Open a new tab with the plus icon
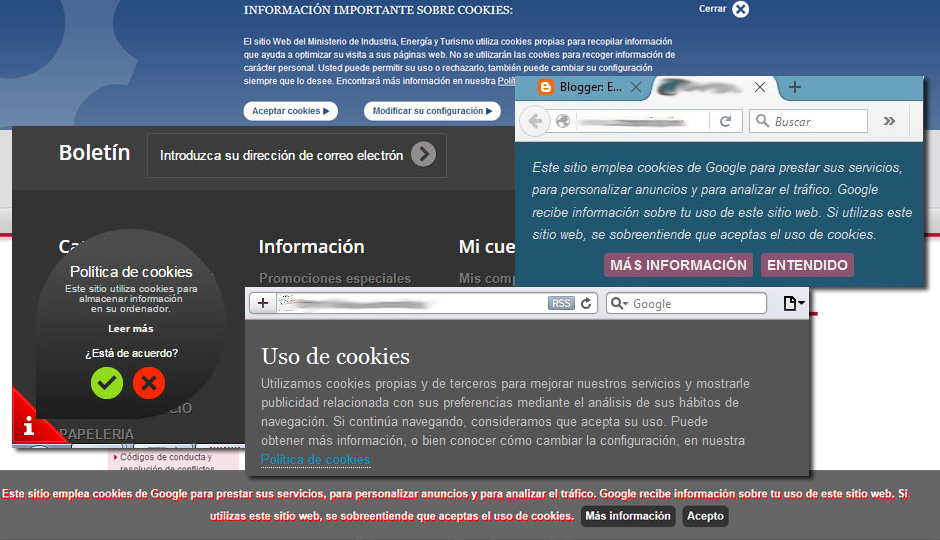940x540 pixels. 795,88
